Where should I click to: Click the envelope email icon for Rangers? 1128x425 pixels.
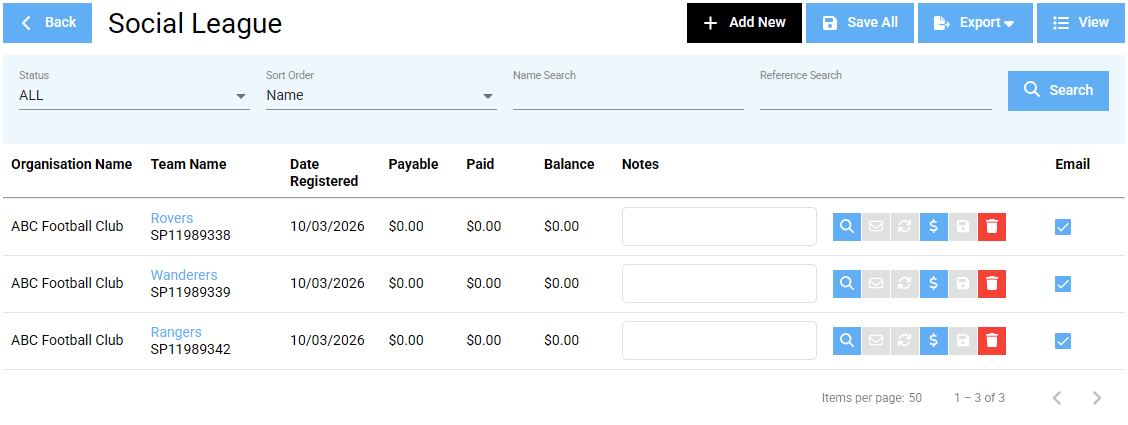coord(875,341)
